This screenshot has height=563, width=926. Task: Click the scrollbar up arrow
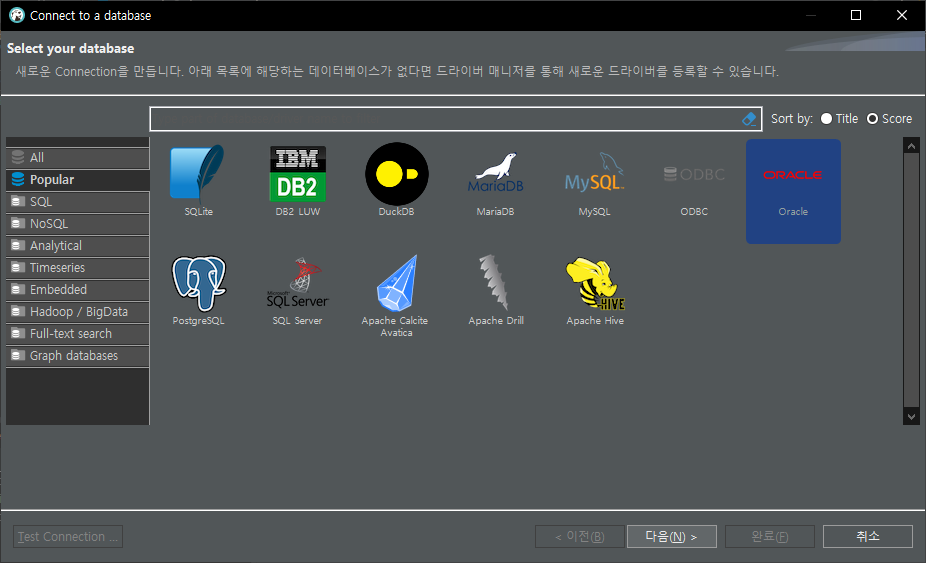(911, 145)
